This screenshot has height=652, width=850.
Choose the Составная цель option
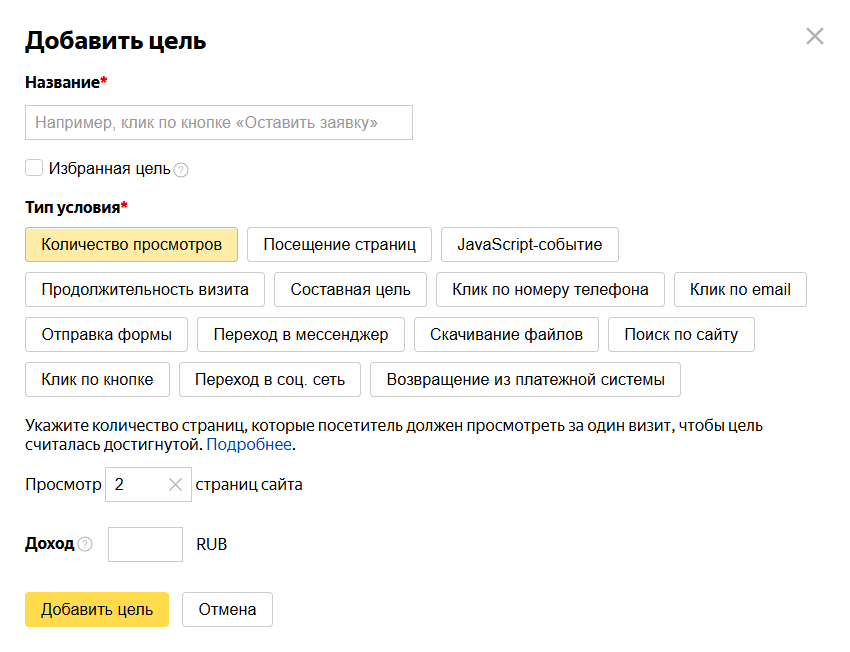pos(350,290)
